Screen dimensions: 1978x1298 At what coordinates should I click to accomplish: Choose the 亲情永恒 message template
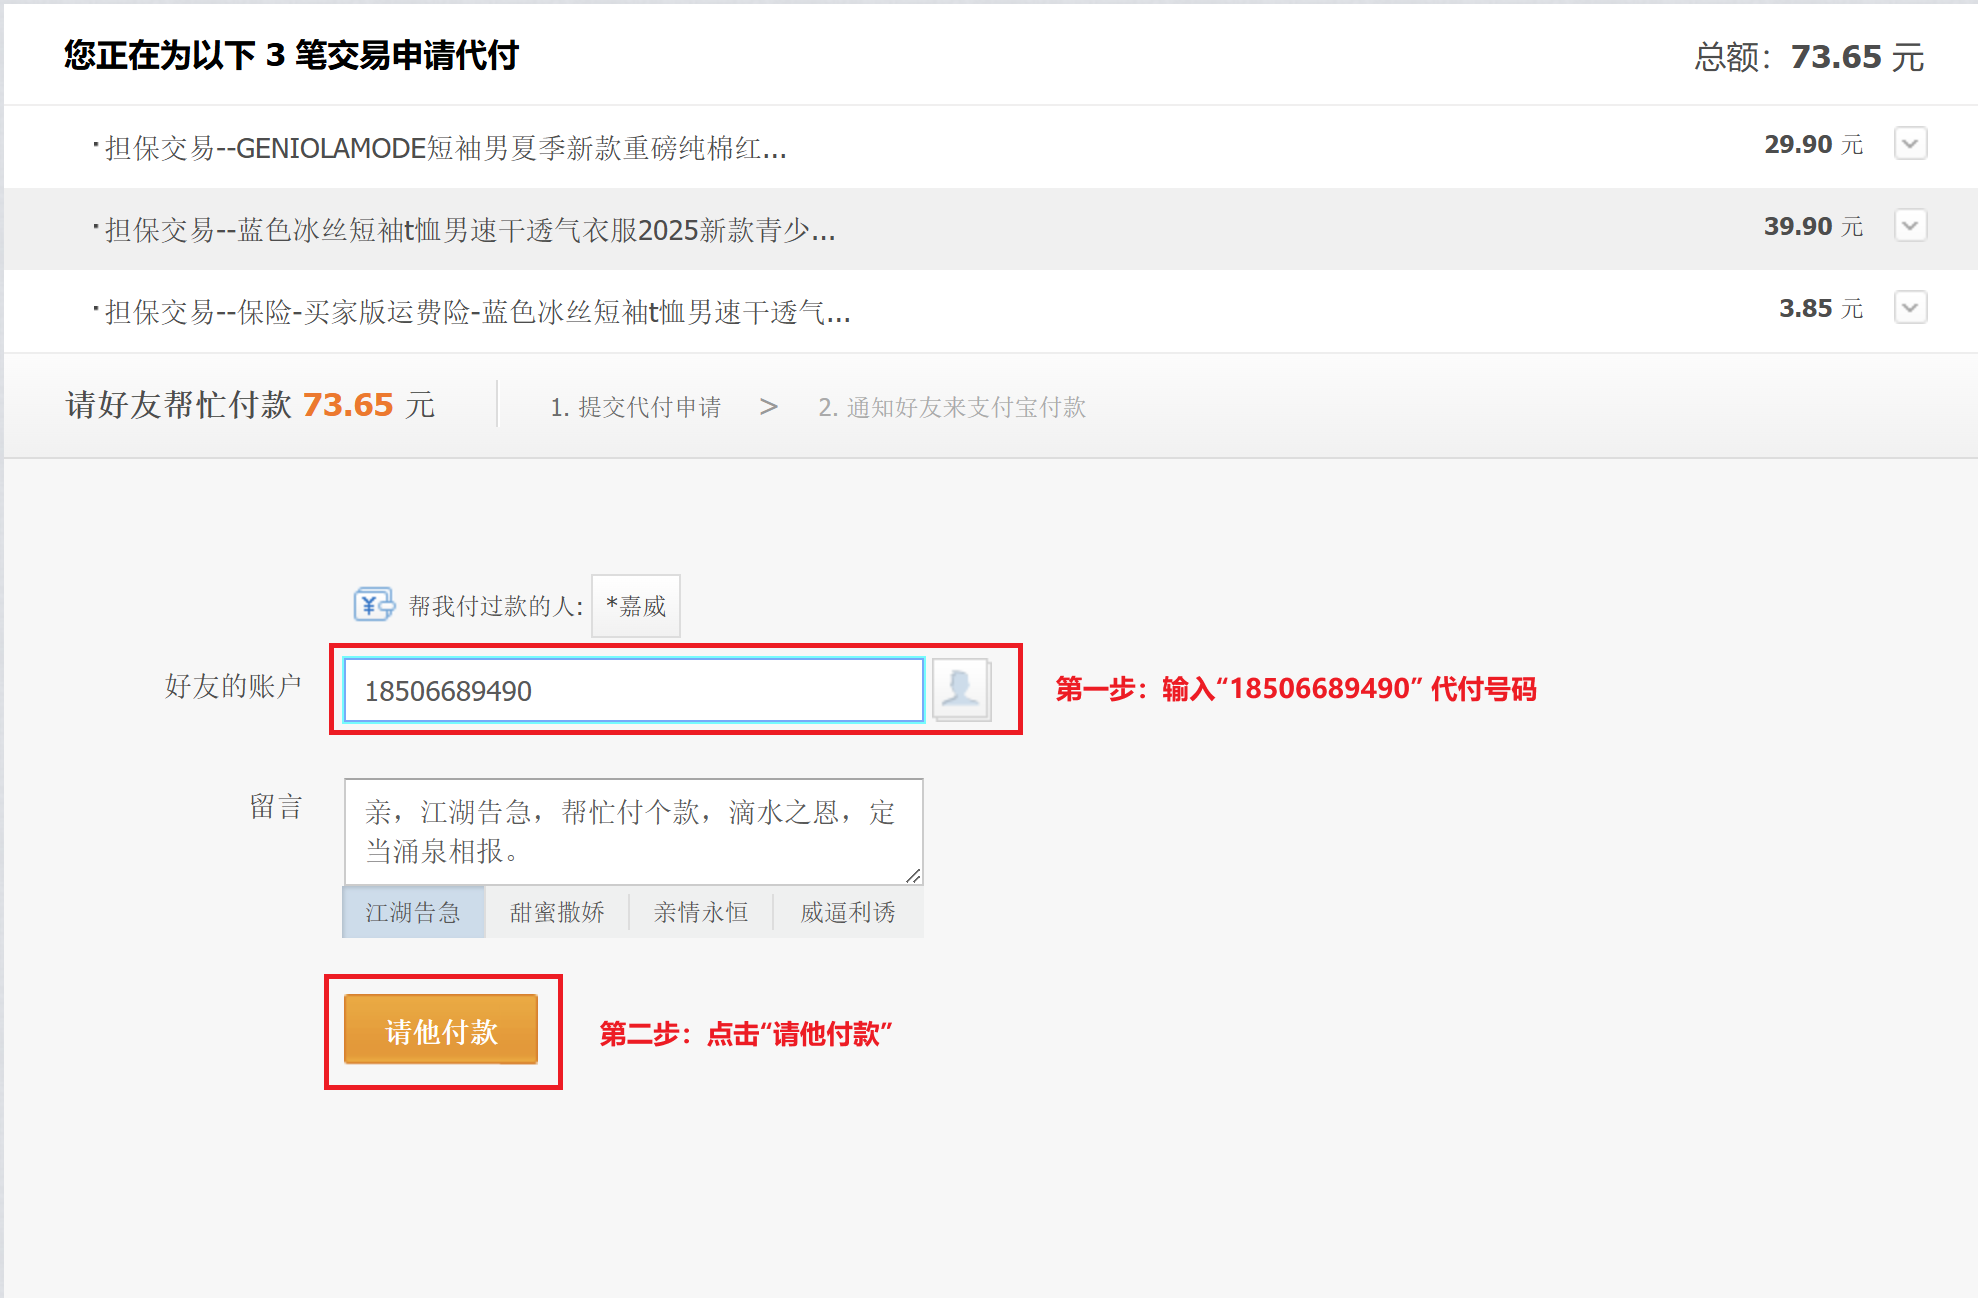pyautogui.click(x=701, y=912)
